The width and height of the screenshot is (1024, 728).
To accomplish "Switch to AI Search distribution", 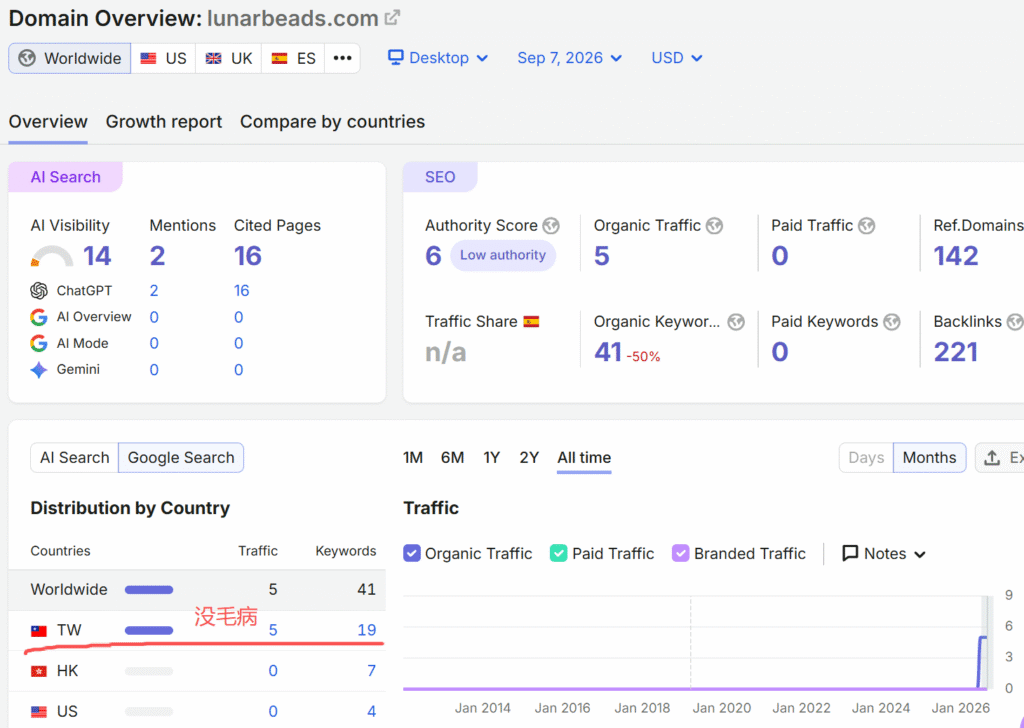I will tap(74, 458).
